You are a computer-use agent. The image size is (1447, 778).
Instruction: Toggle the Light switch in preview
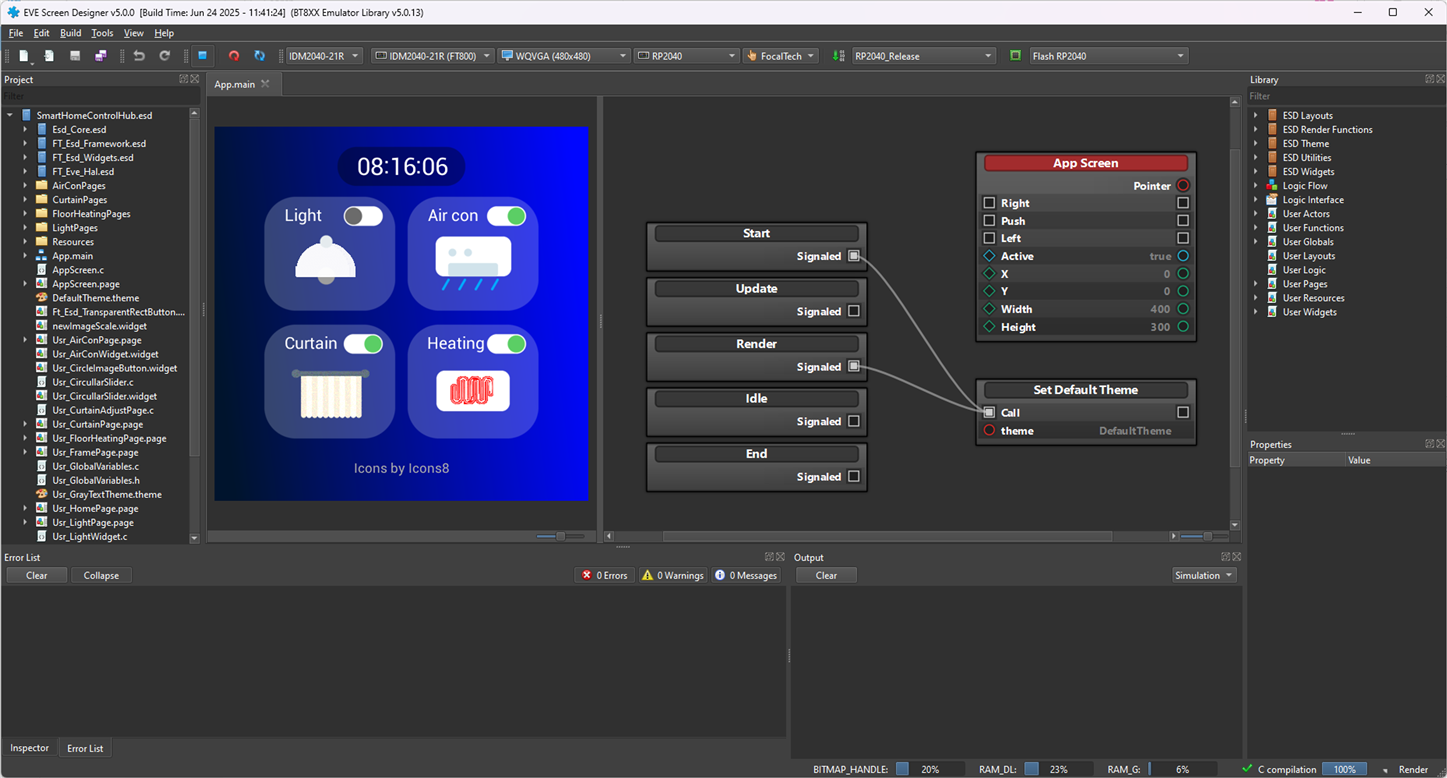click(x=362, y=216)
